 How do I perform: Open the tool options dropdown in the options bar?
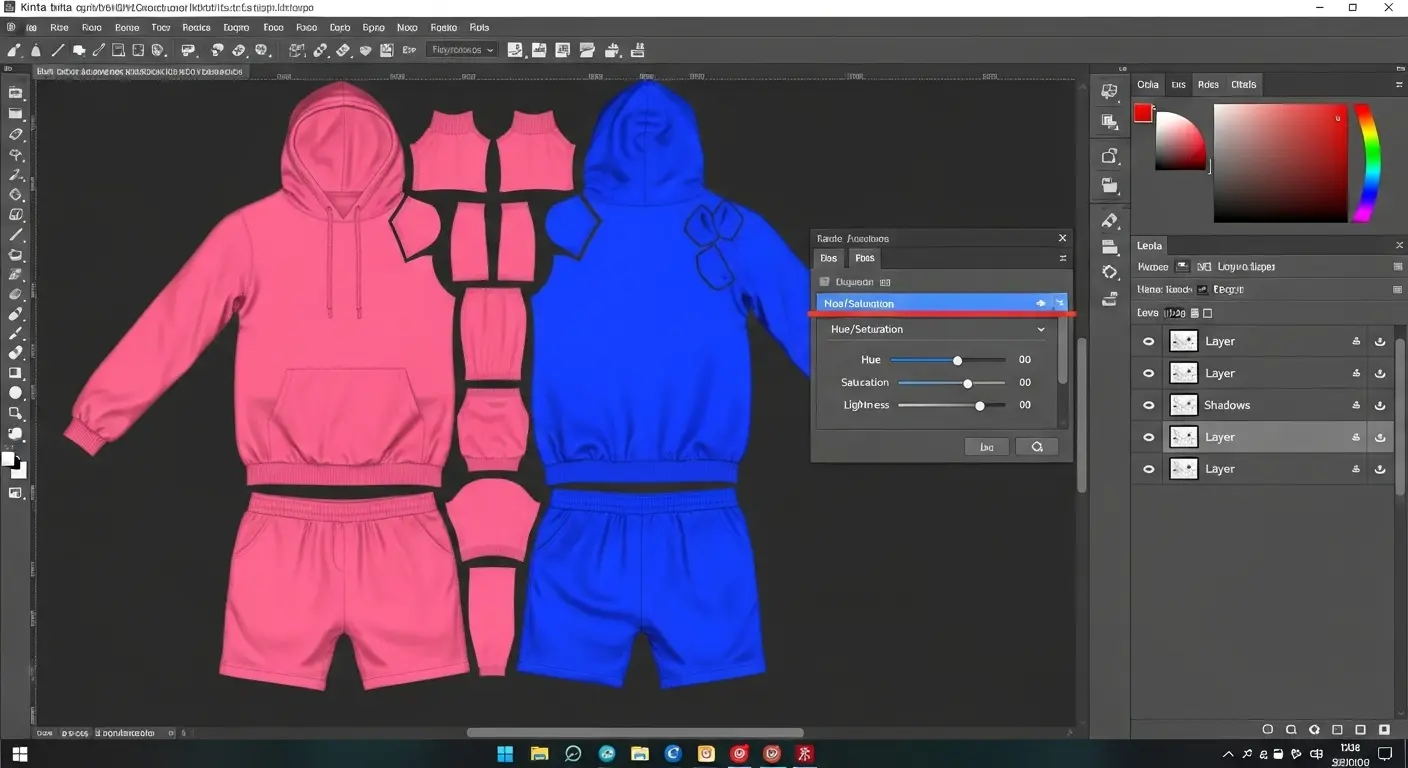[x=461, y=49]
